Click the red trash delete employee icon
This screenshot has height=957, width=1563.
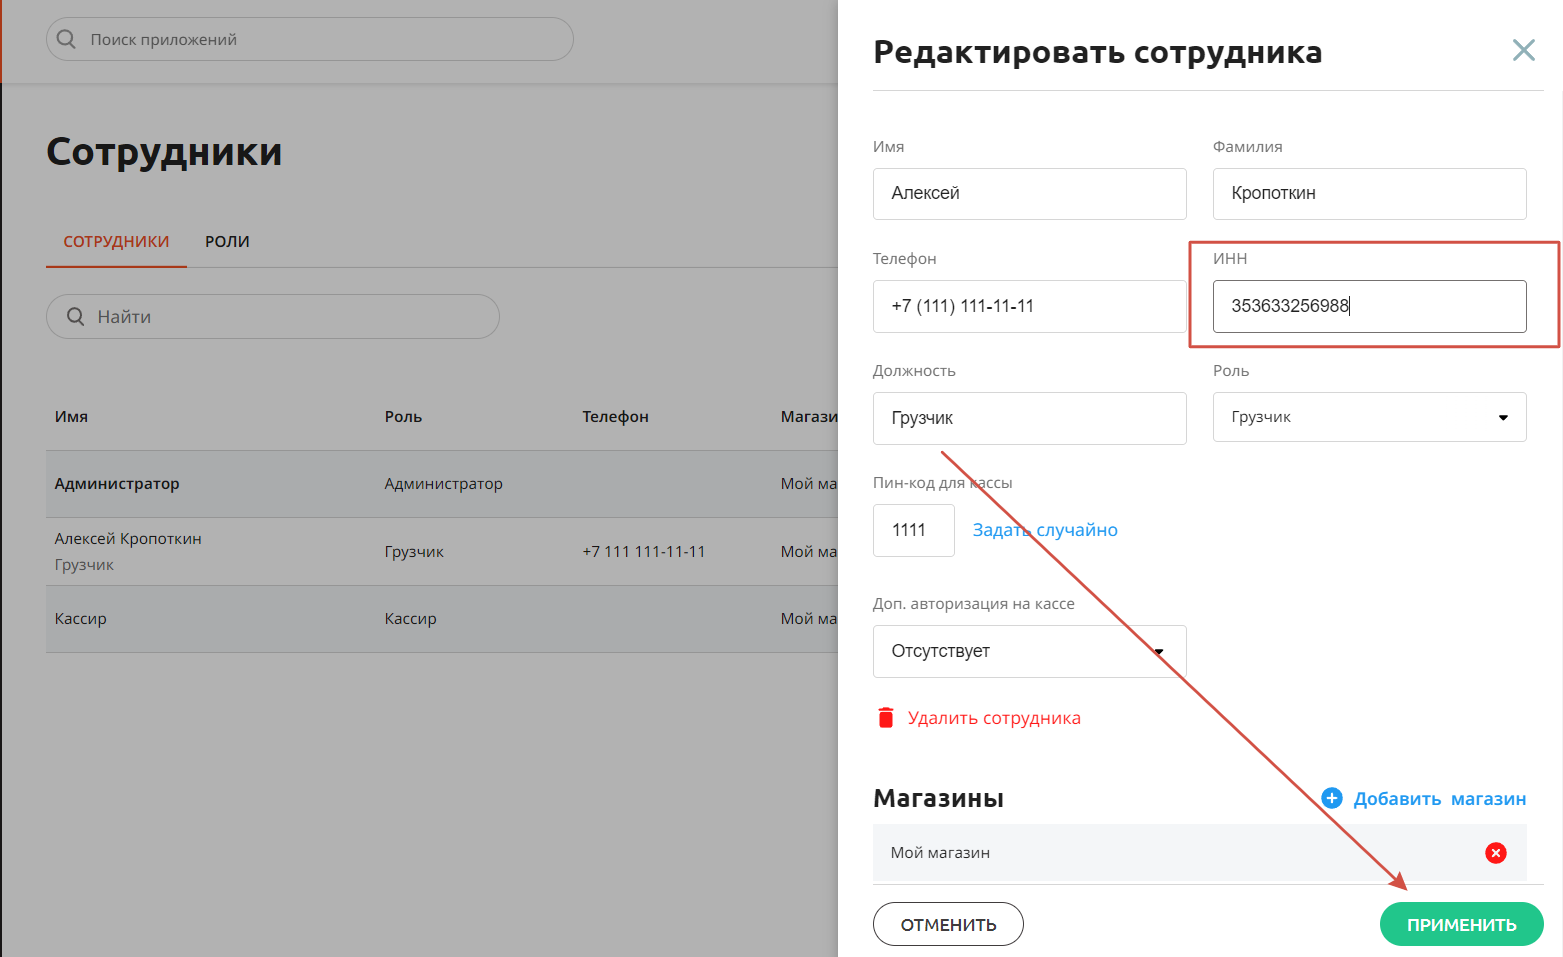(885, 717)
